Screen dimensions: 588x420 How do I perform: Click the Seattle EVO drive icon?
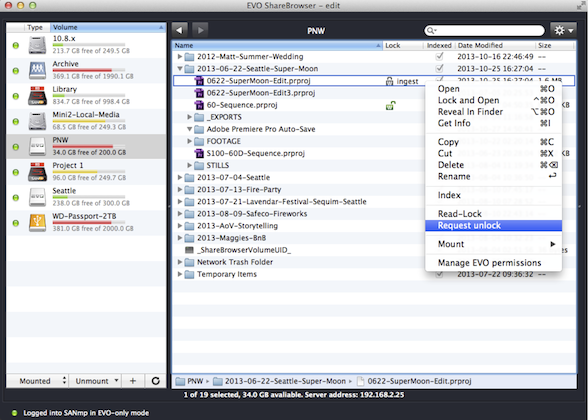[x=38, y=197]
